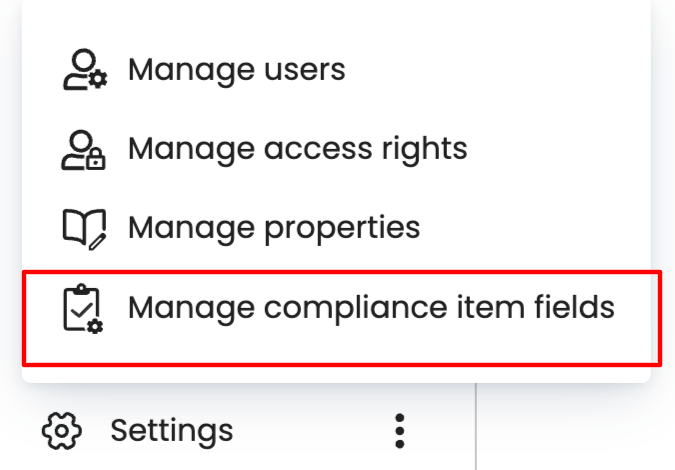The image size is (675, 470).
Task: Open Manage compliance item fields
Action: pos(370,307)
